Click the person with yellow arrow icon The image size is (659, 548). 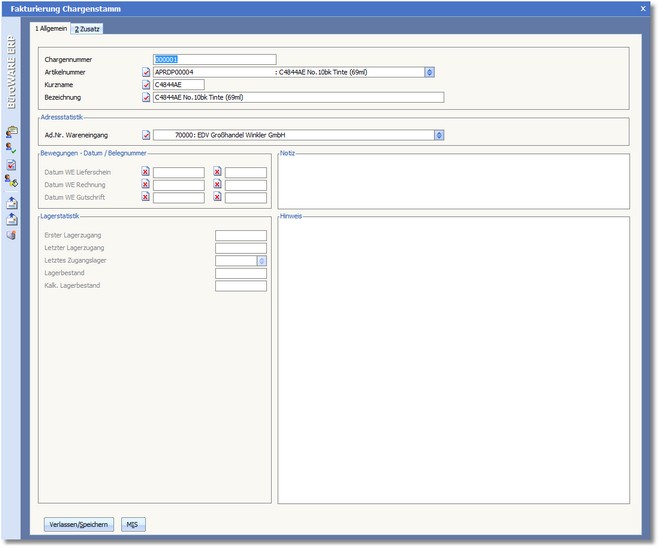[x=11, y=181]
